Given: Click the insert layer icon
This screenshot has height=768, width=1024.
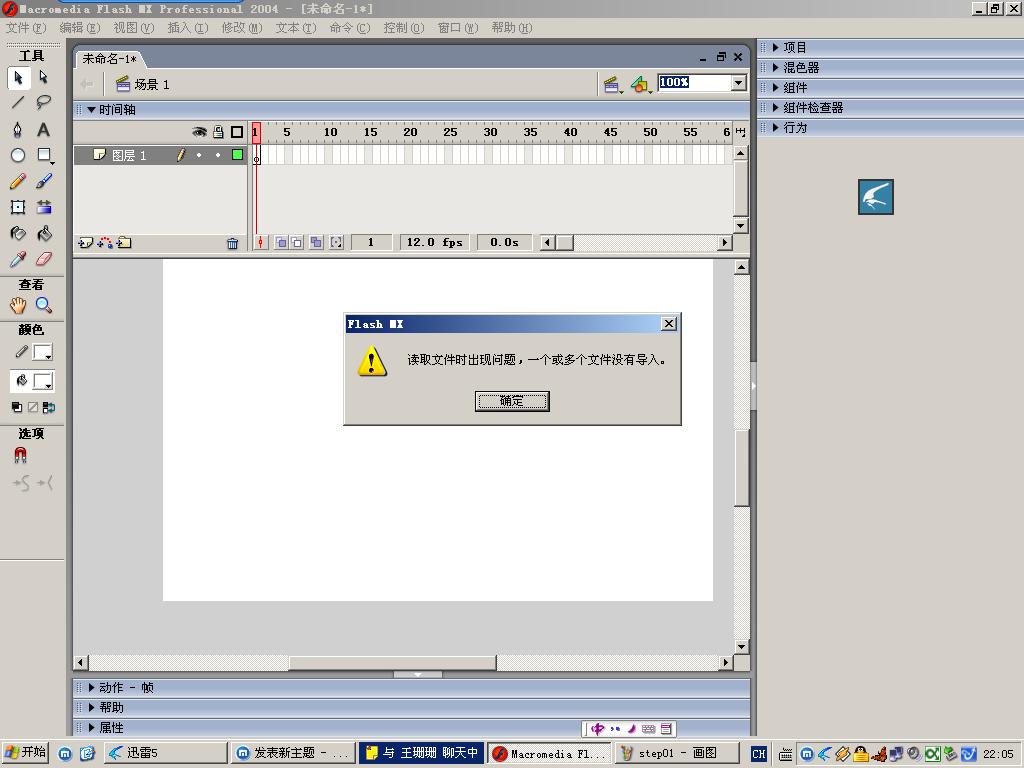Looking at the screenshot, I should (86, 243).
